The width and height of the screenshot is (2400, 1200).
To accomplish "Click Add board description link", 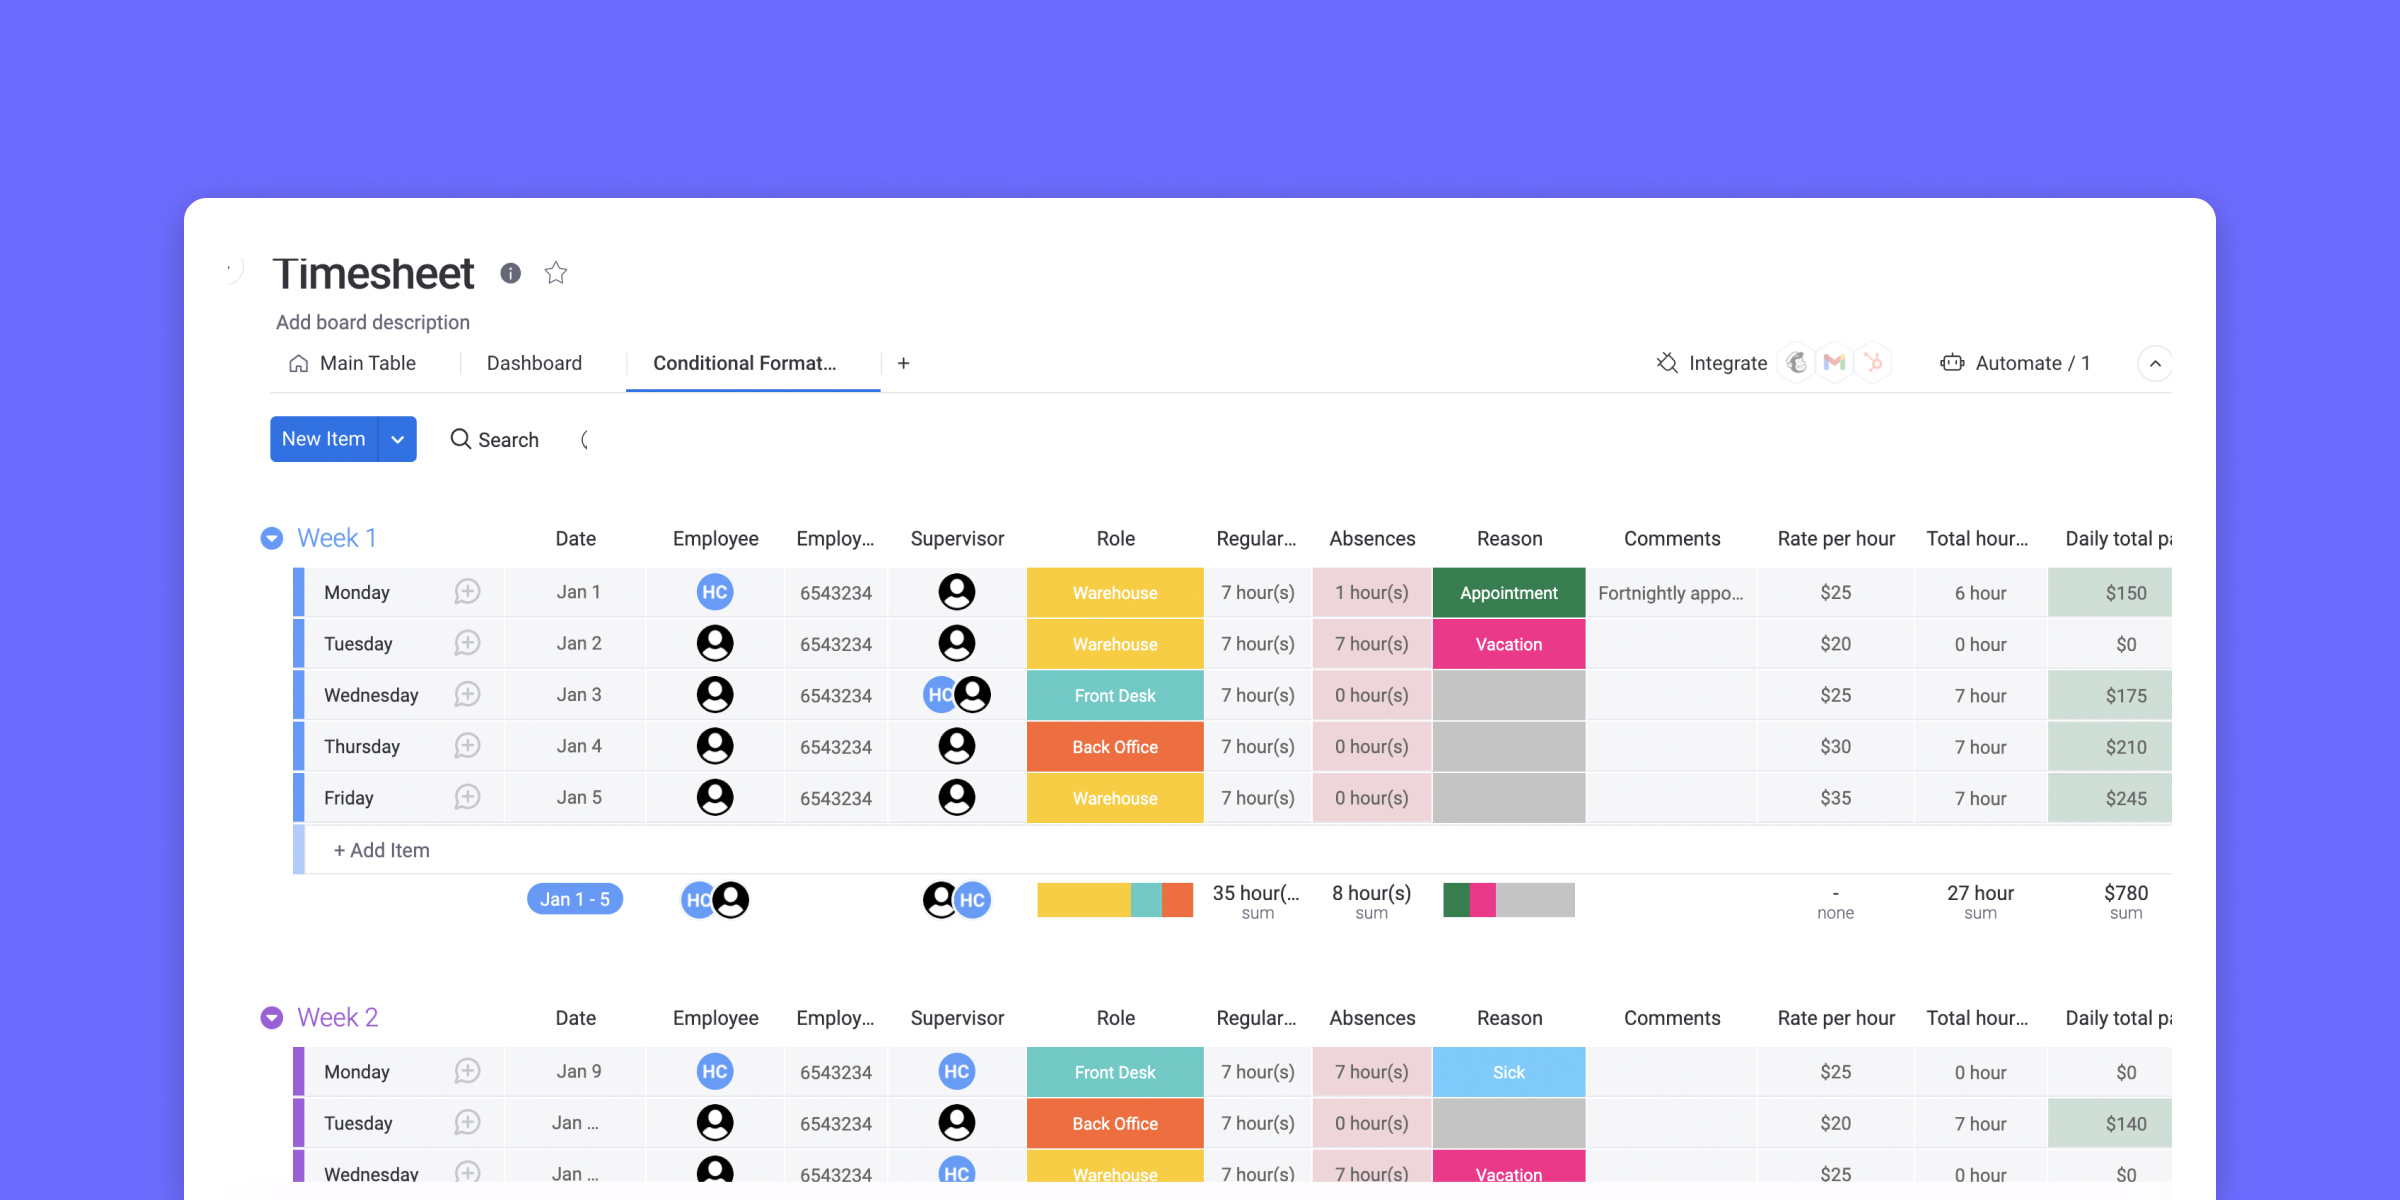I will [x=373, y=321].
